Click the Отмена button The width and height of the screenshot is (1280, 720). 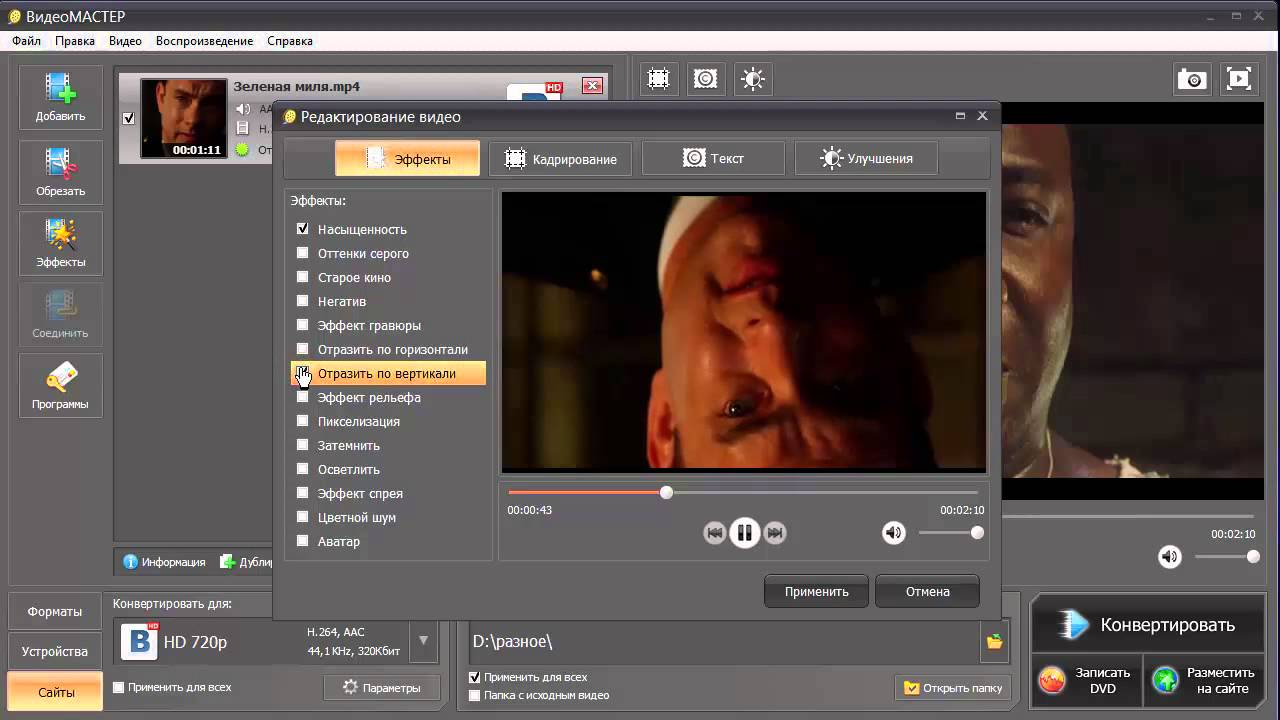pos(928,591)
